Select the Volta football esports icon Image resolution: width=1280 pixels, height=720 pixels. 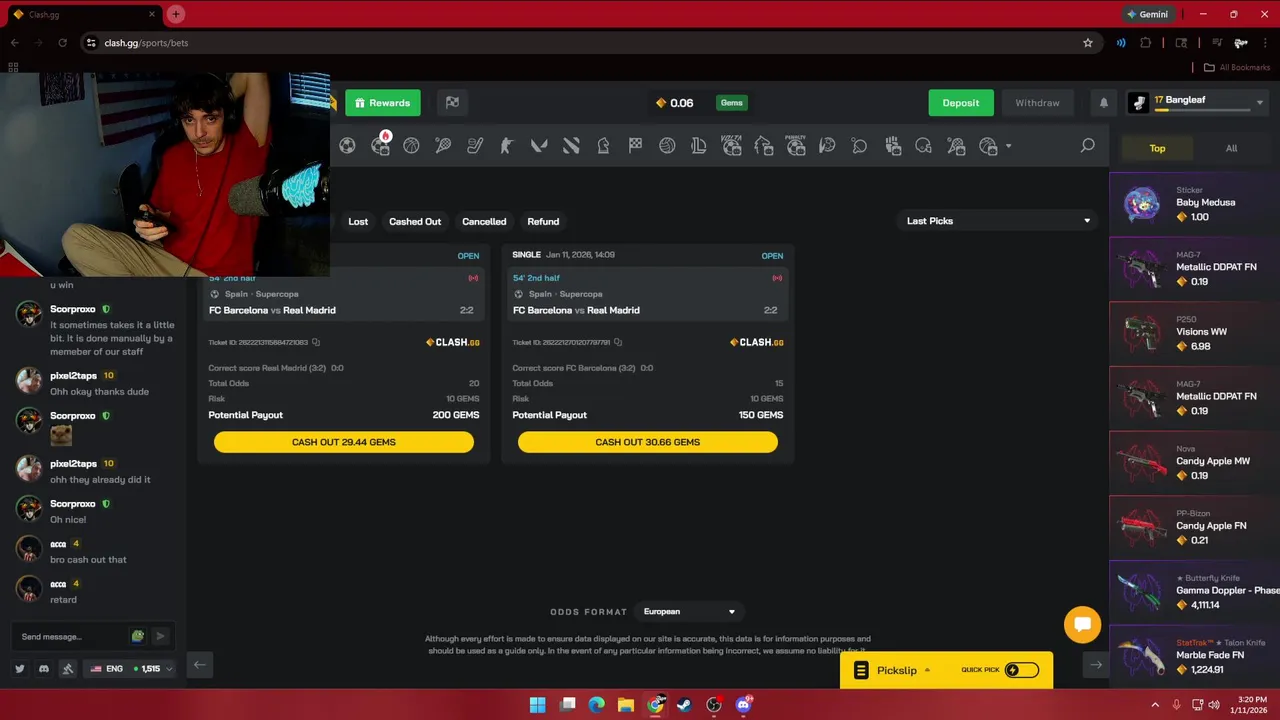(x=731, y=146)
